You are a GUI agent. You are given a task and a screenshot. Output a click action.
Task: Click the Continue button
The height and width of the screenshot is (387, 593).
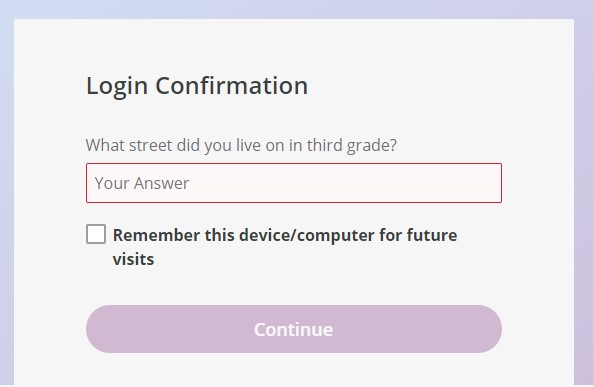pyautogui.click(x=294, y=329)
